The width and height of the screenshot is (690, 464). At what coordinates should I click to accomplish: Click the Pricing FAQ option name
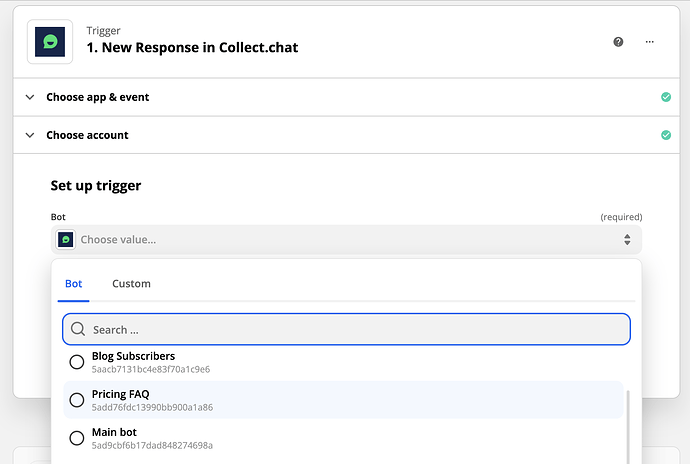click(121, 394)
